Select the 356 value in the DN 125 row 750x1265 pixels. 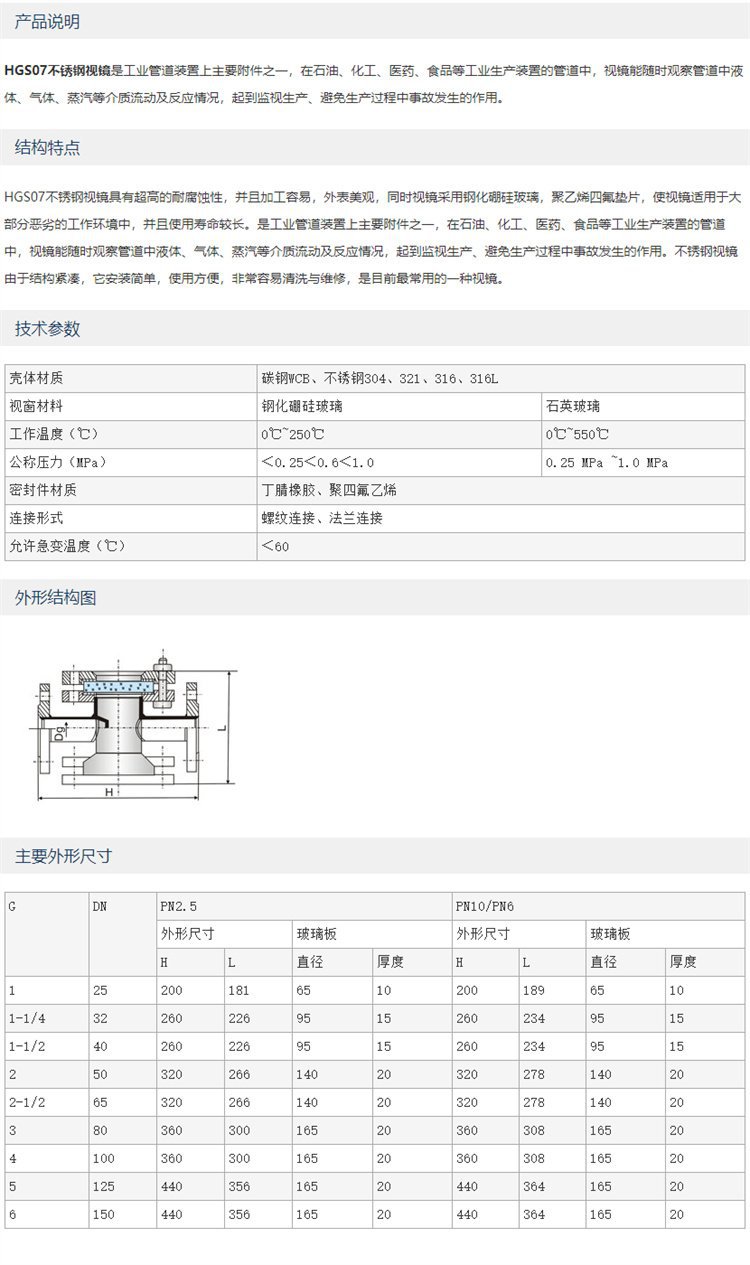[258, 1186]
